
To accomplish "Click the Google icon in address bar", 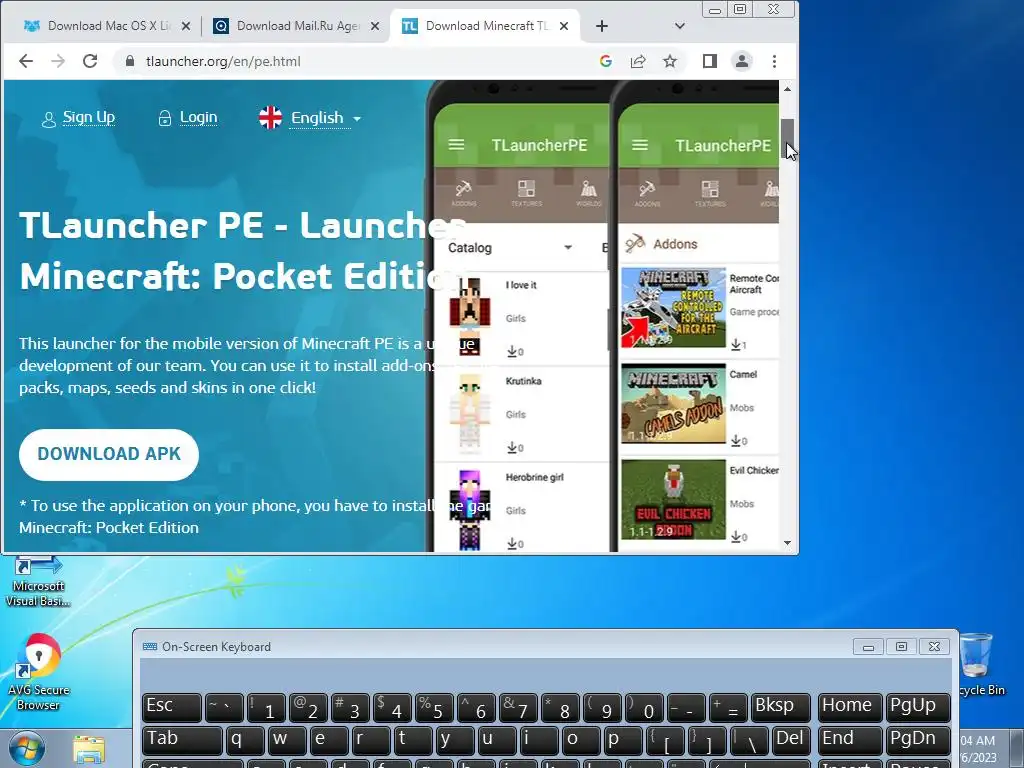I will 605,61.
